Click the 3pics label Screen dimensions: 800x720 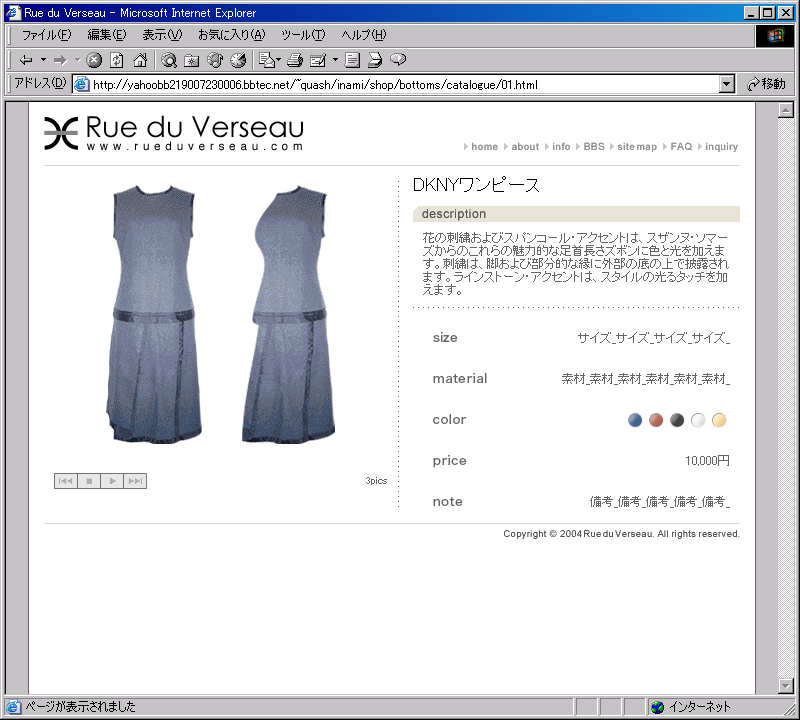point(376,481)
